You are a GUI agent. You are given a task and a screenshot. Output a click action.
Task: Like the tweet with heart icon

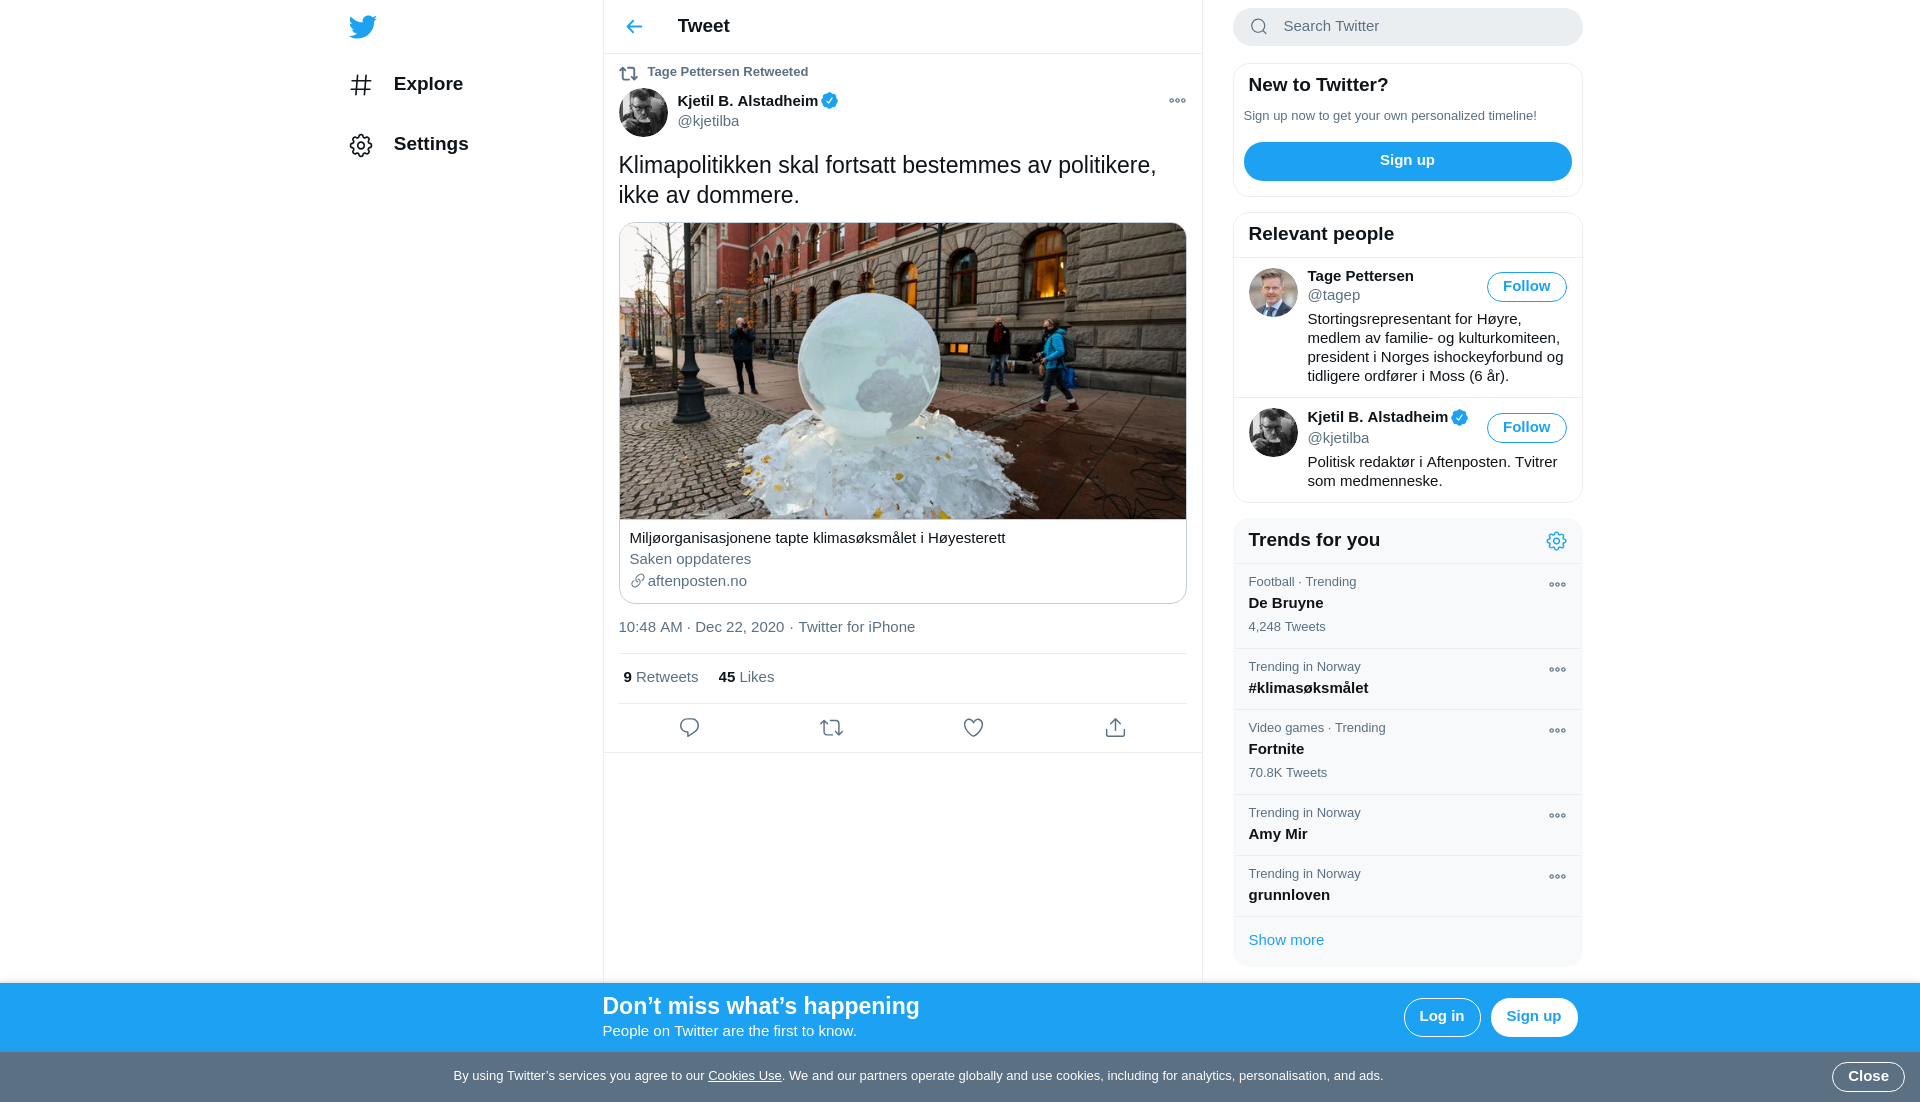[x=973, y=728]
